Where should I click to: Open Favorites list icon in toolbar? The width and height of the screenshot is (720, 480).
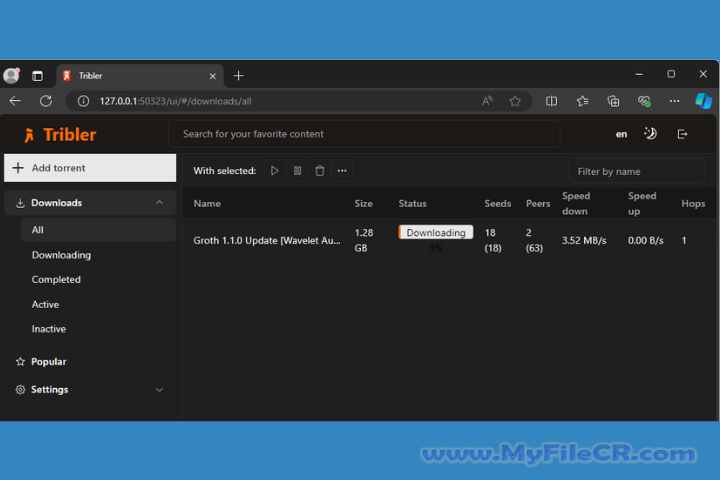pyautogui.click(x=582, y=101)
